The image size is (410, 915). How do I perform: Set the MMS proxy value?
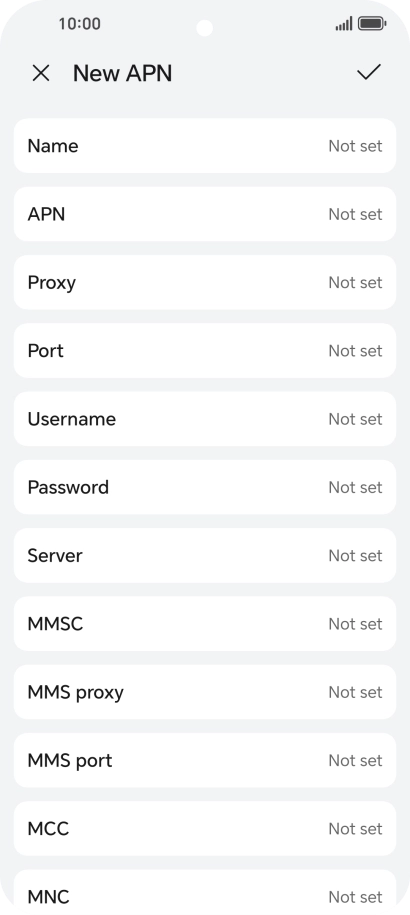point(205,692)
